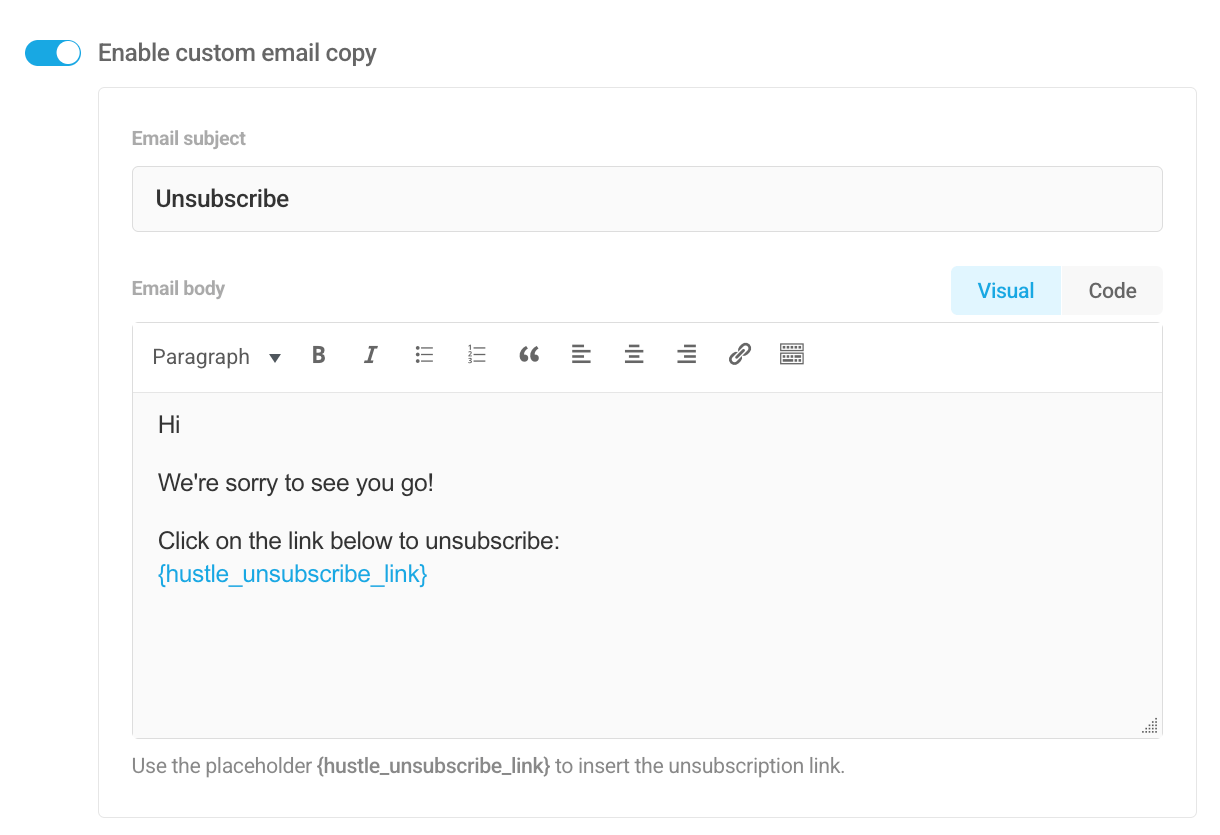Switch to the Code editor tab
The image size is (1220, 835).
click(x=1112, y=291)
